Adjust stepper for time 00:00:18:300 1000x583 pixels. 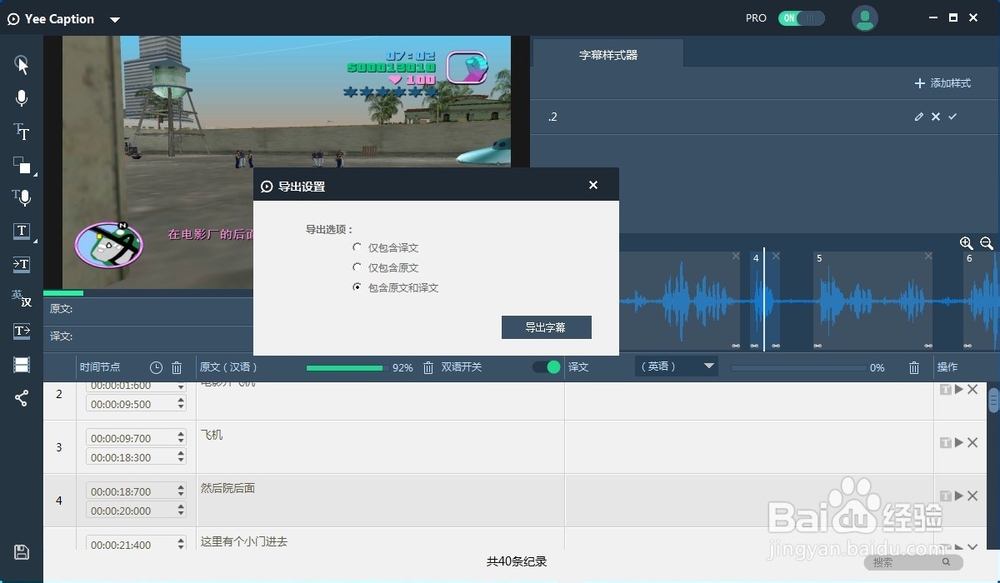(181, 457)
